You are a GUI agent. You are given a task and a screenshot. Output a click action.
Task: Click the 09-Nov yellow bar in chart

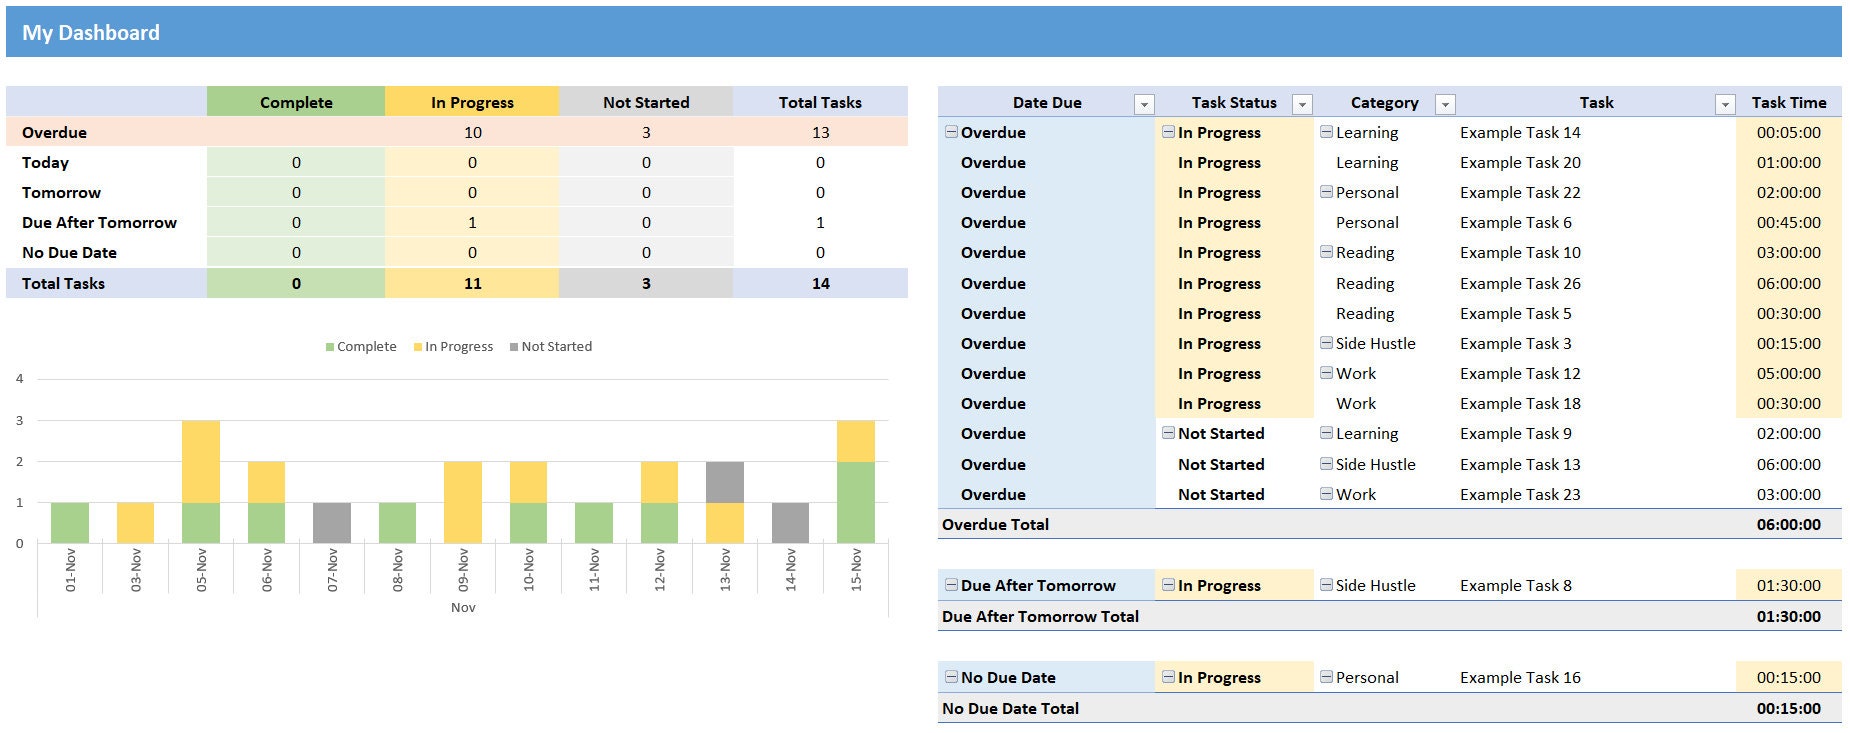(x=463, y=502)
